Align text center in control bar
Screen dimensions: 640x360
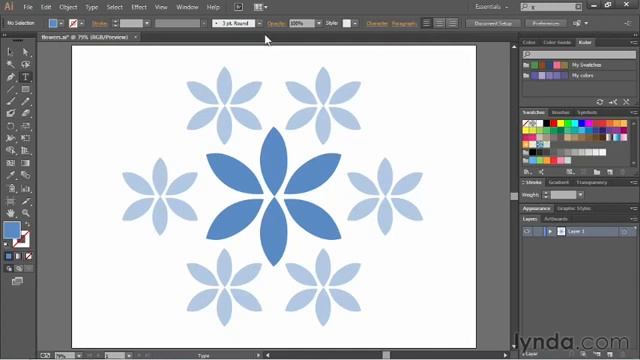click(x=439, y=23)
